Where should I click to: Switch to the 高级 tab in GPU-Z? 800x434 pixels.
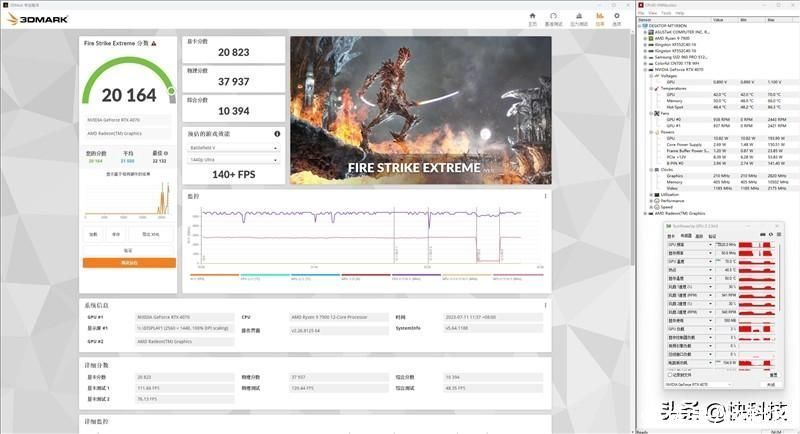699,236
